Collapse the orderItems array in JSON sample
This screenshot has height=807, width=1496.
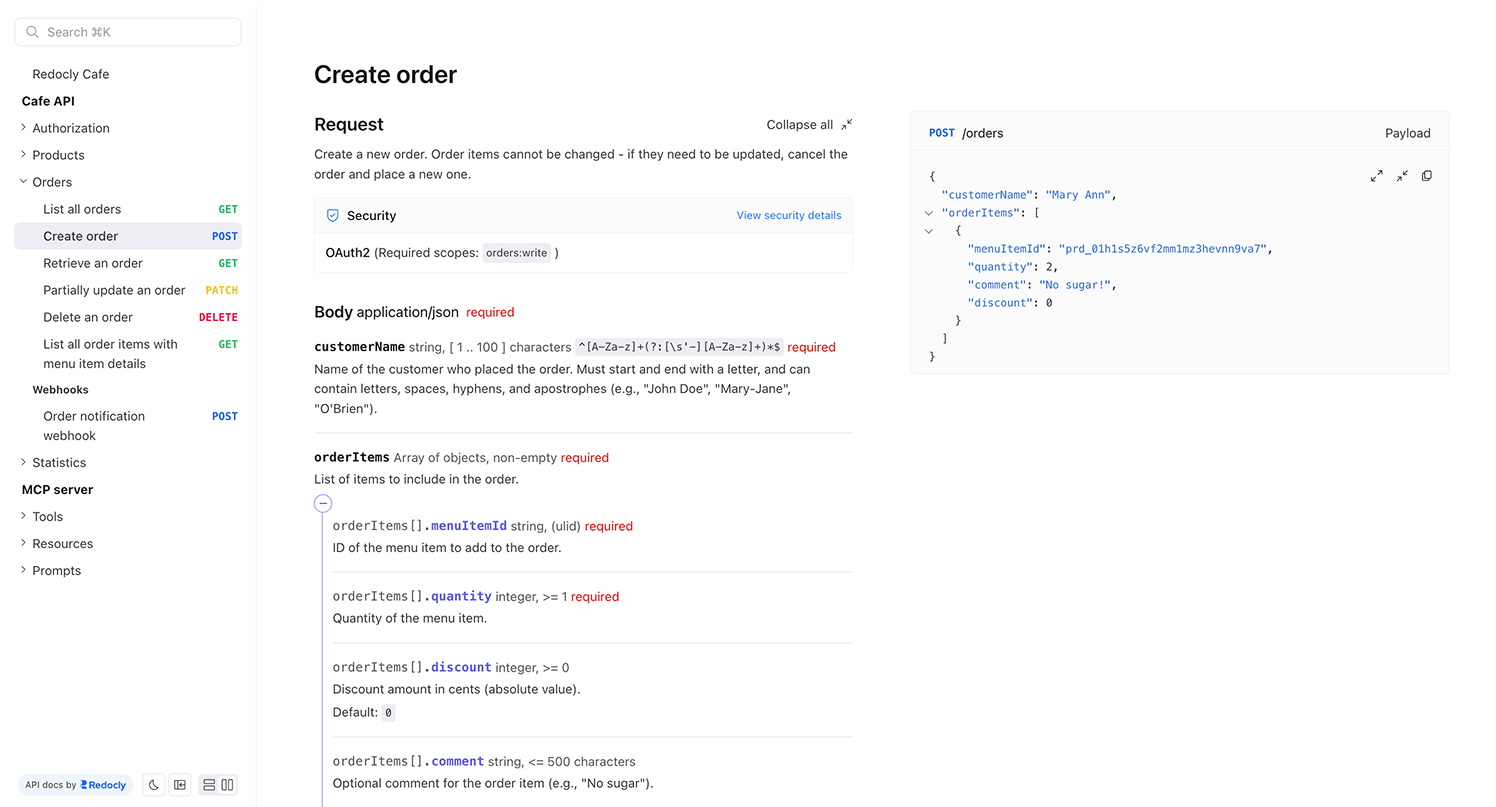[x=929, y=213]
